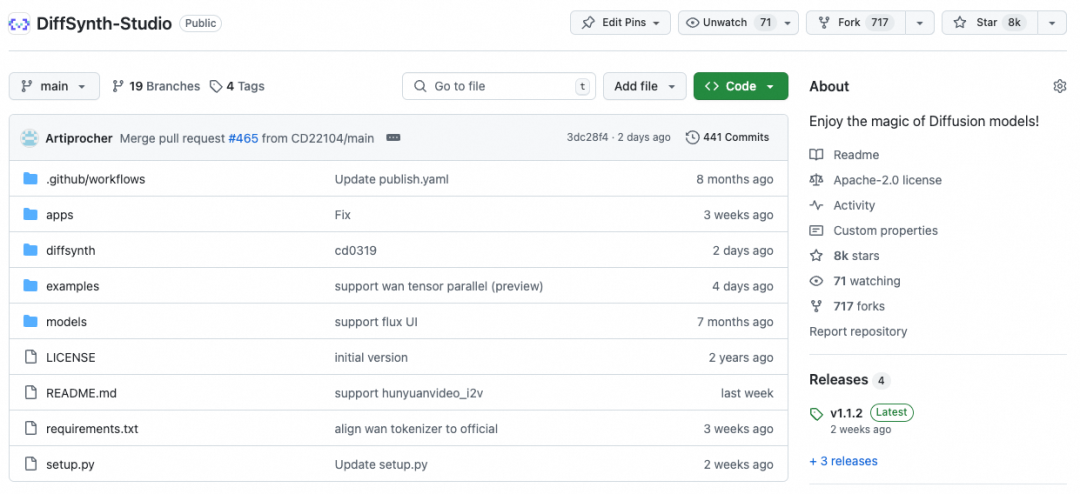The width and height of the screenshot is (1080, 494).
Task: Focus the Go to file search field
Action: [x=498, y=87]
